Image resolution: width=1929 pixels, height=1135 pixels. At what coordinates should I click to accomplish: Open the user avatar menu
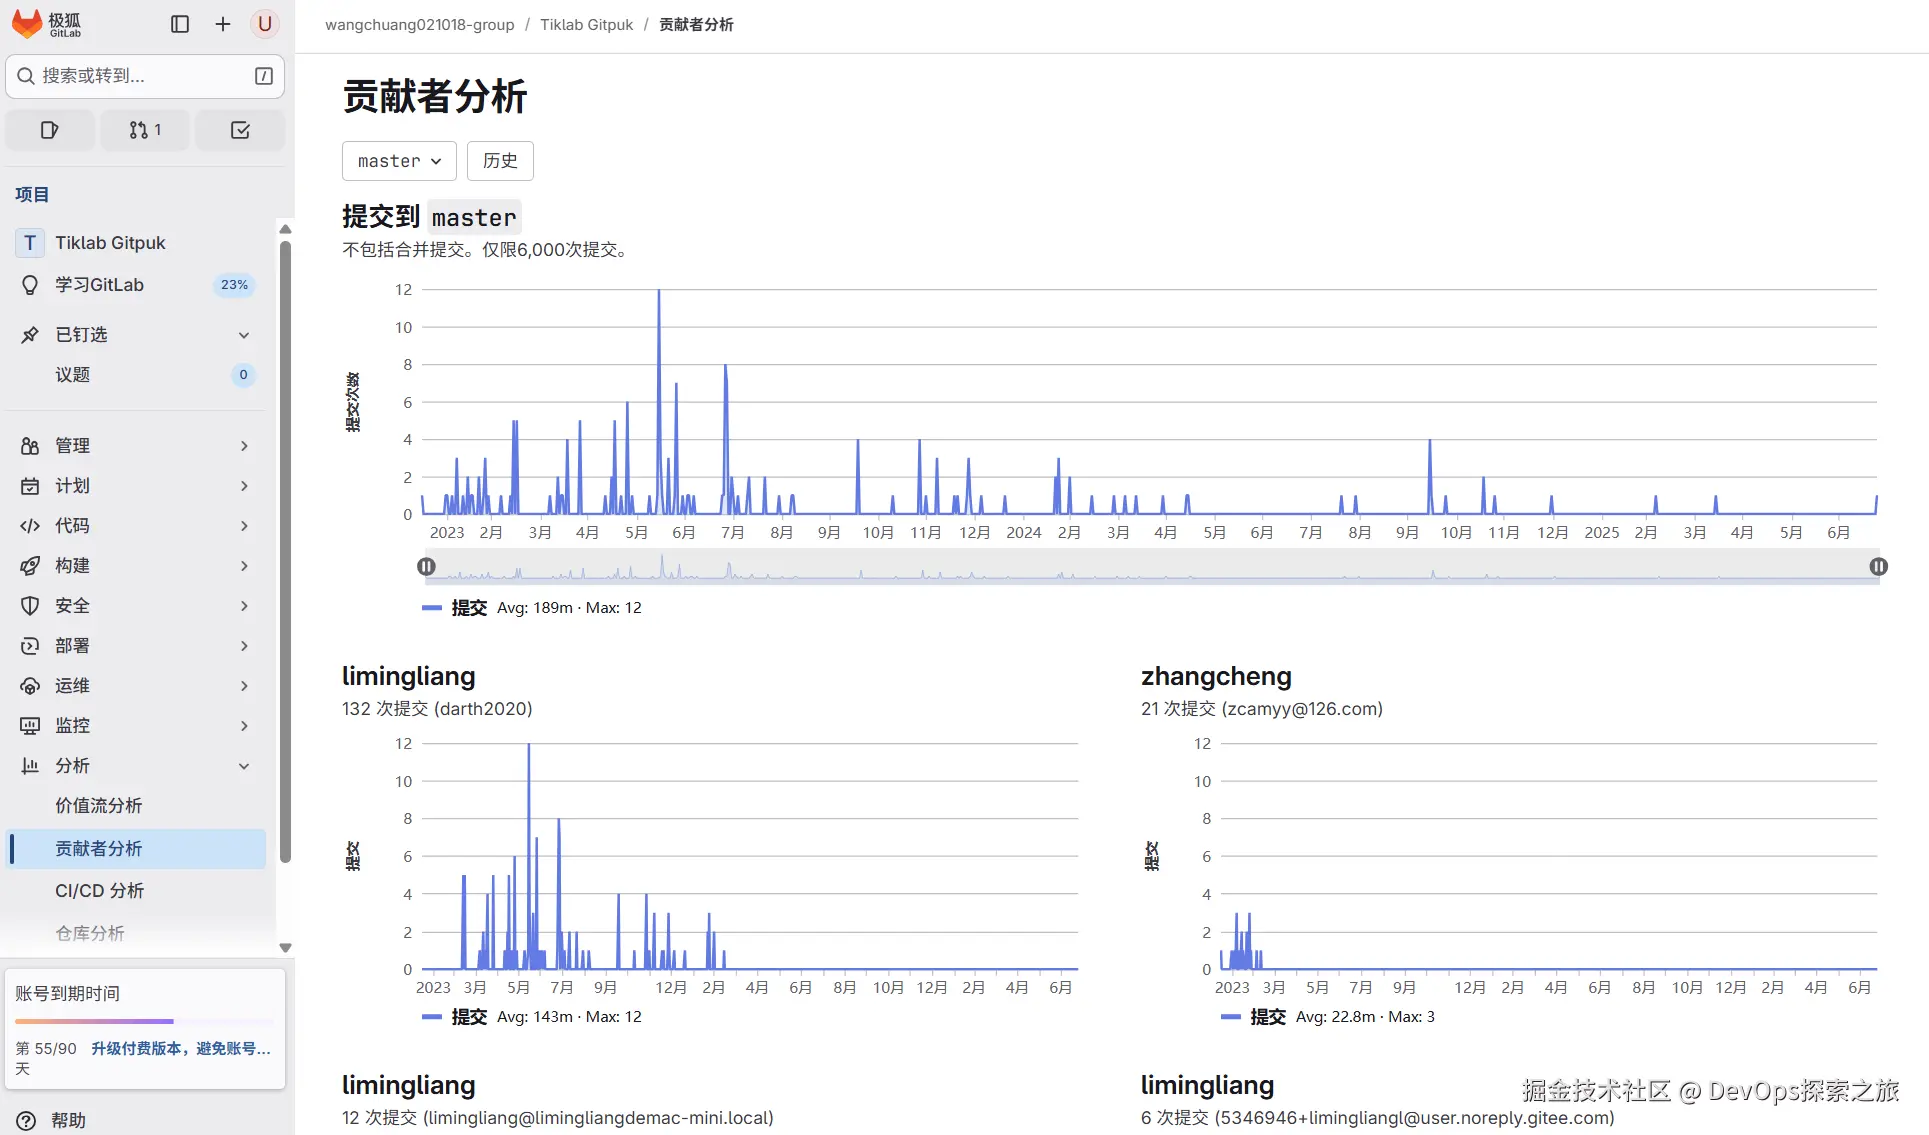point(264,24)
